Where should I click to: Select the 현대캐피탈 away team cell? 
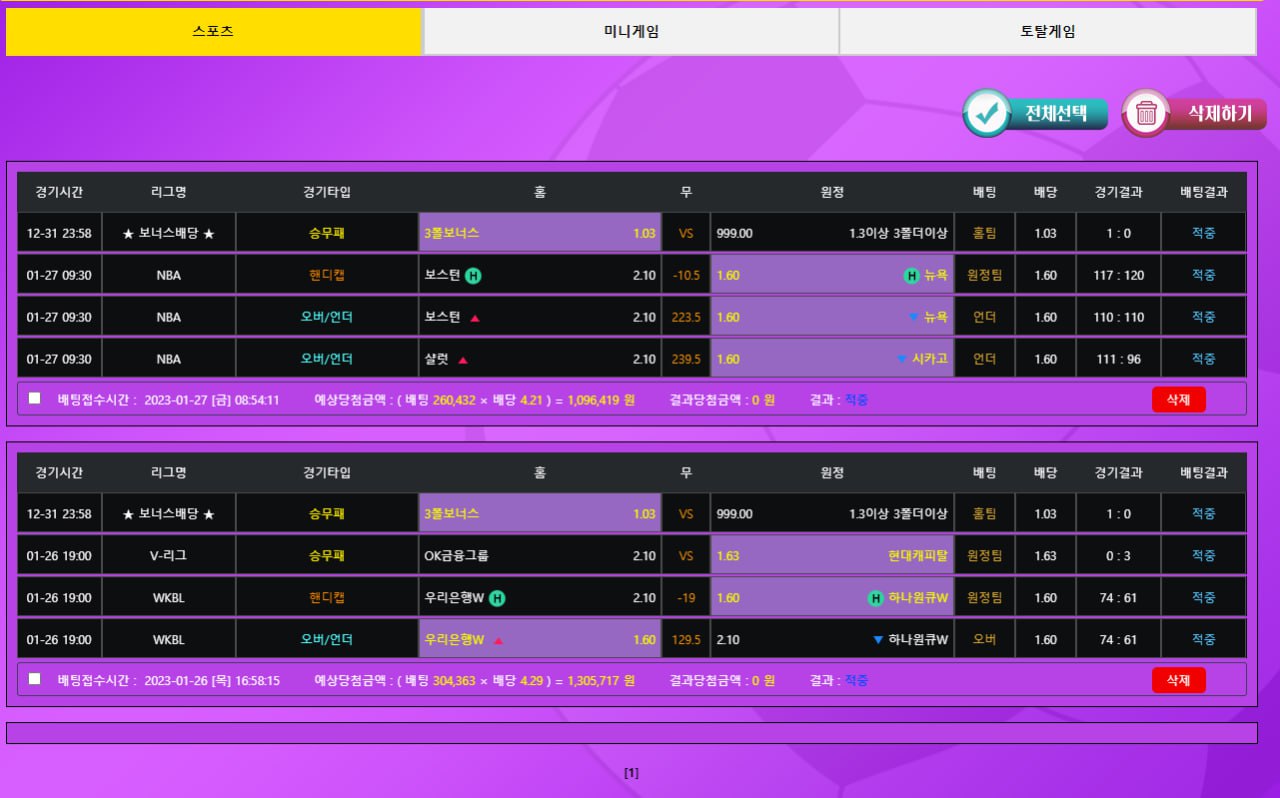click(x=832, y=556)
